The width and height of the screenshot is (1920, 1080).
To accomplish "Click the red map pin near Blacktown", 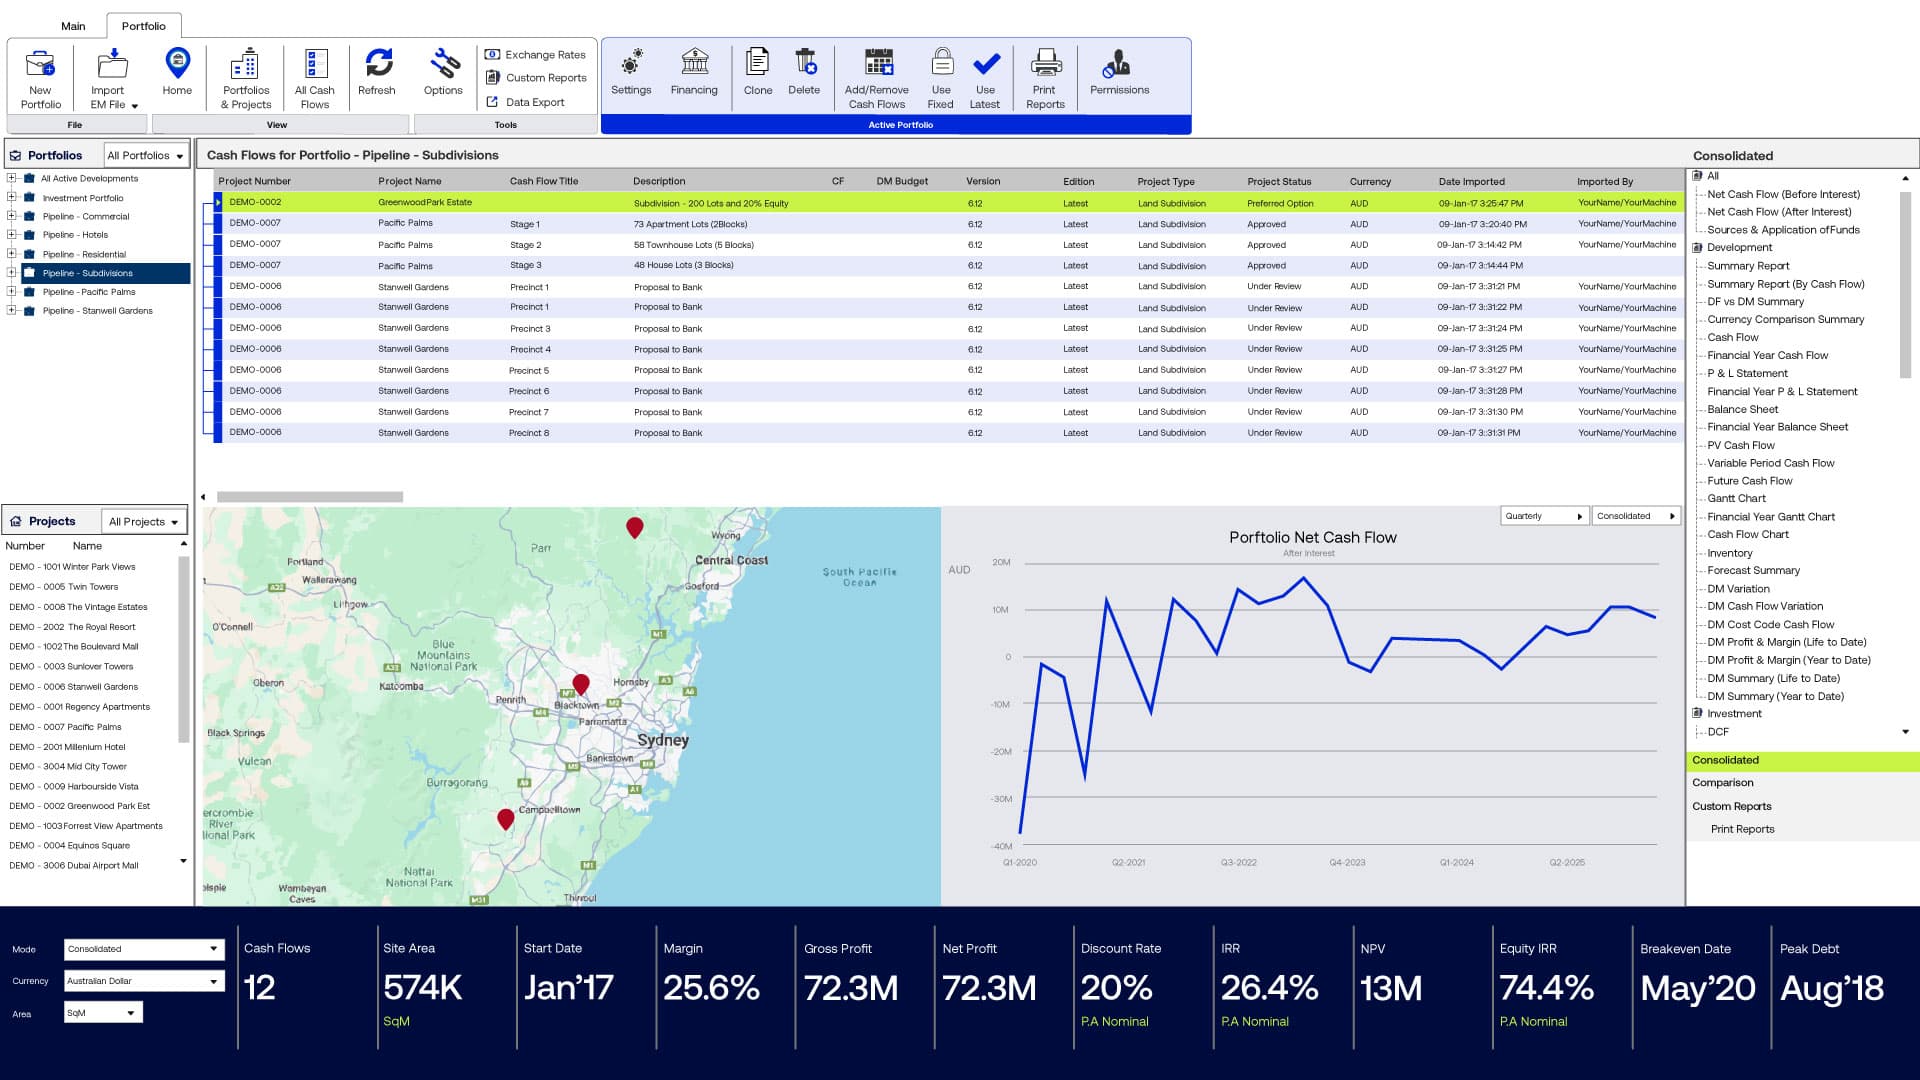I will (x=581, y=684).
